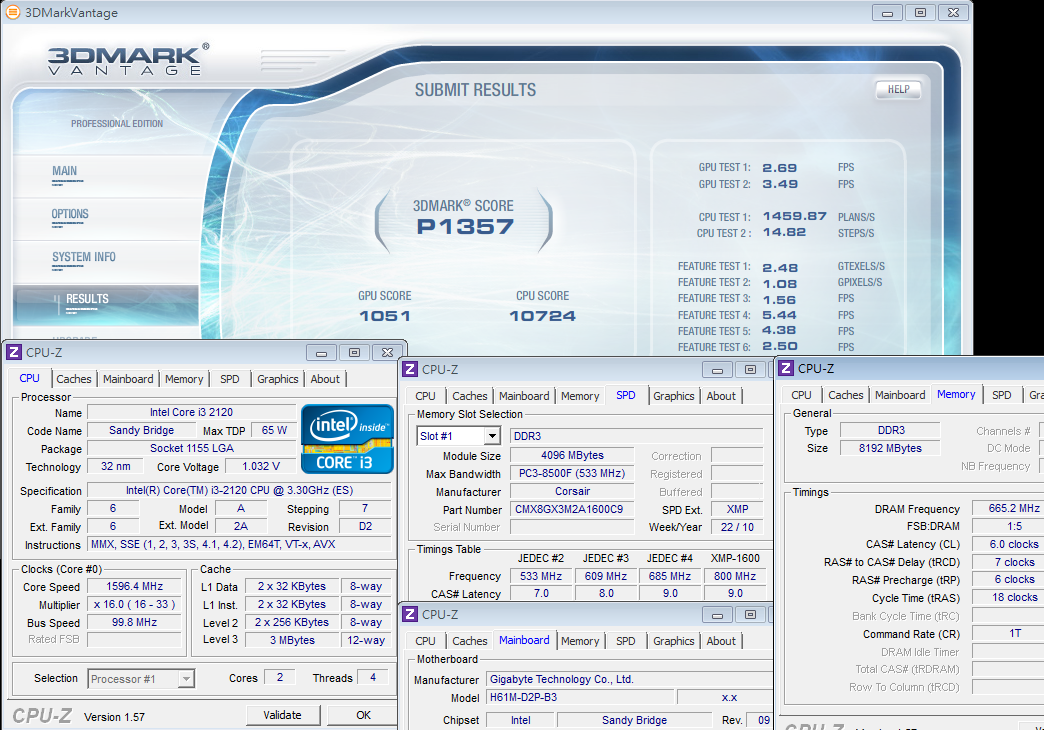Screen dimensions: 1044x730
Task: Open Graphics tab in the Memory Slot Selection window
Action: (x=674, y=396)
